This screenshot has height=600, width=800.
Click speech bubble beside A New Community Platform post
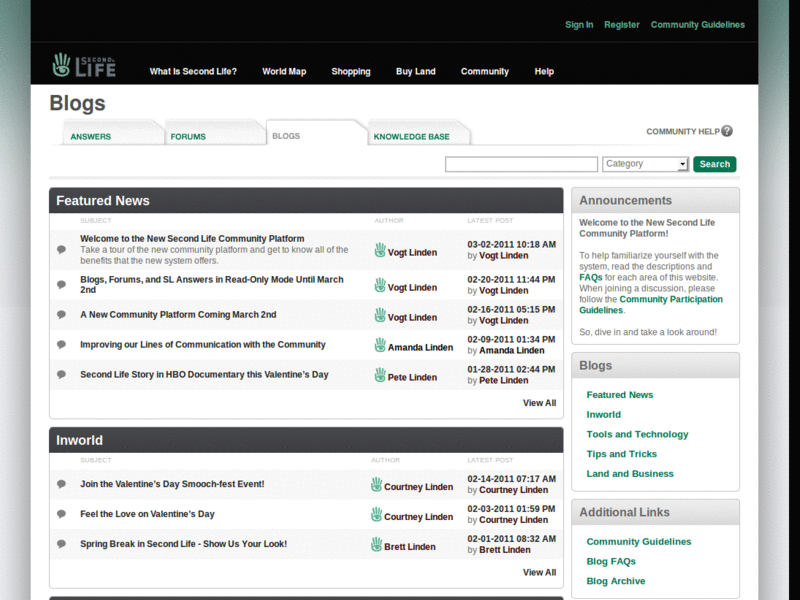coord(61,315)
